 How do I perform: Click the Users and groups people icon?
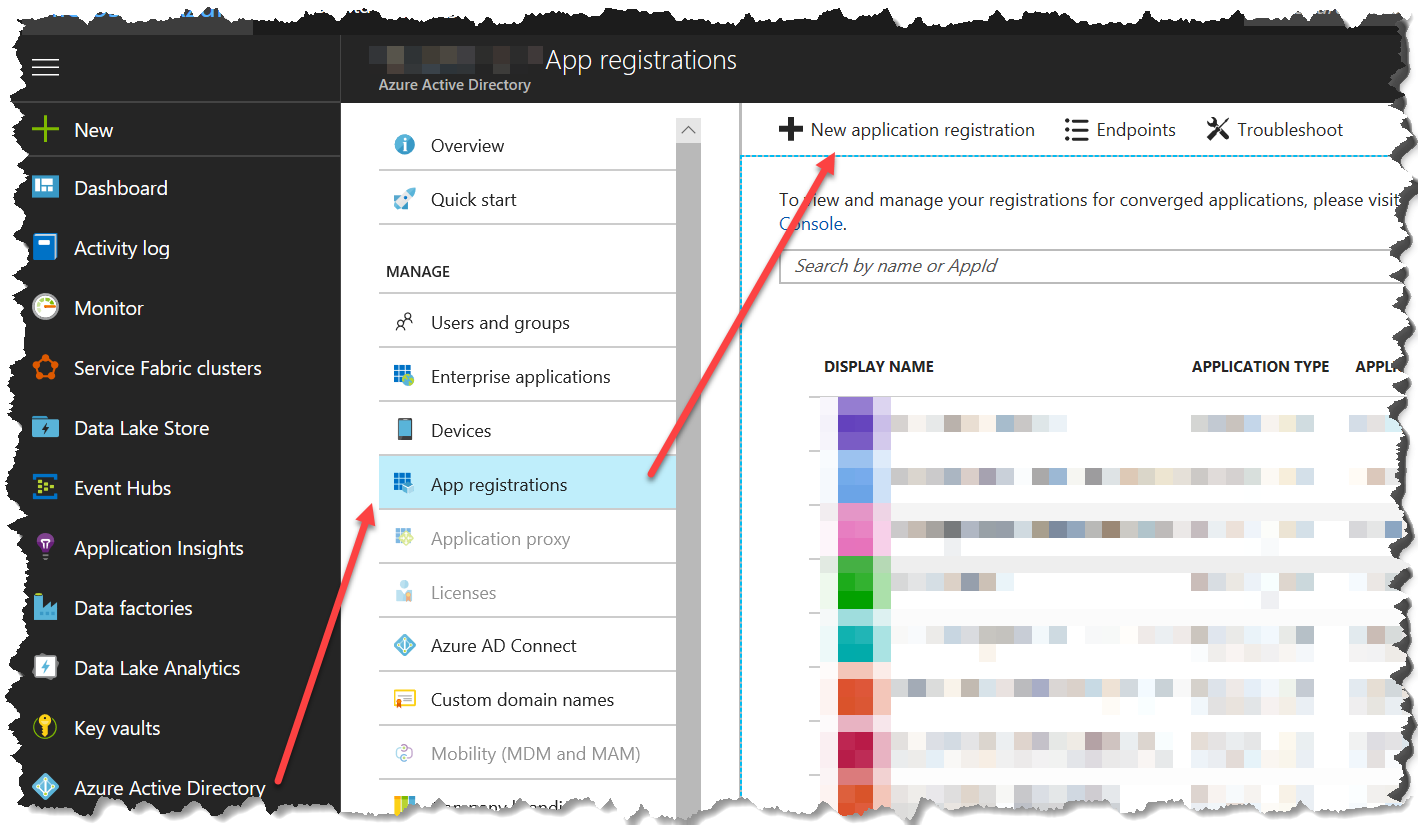click(x=405, y=322)
